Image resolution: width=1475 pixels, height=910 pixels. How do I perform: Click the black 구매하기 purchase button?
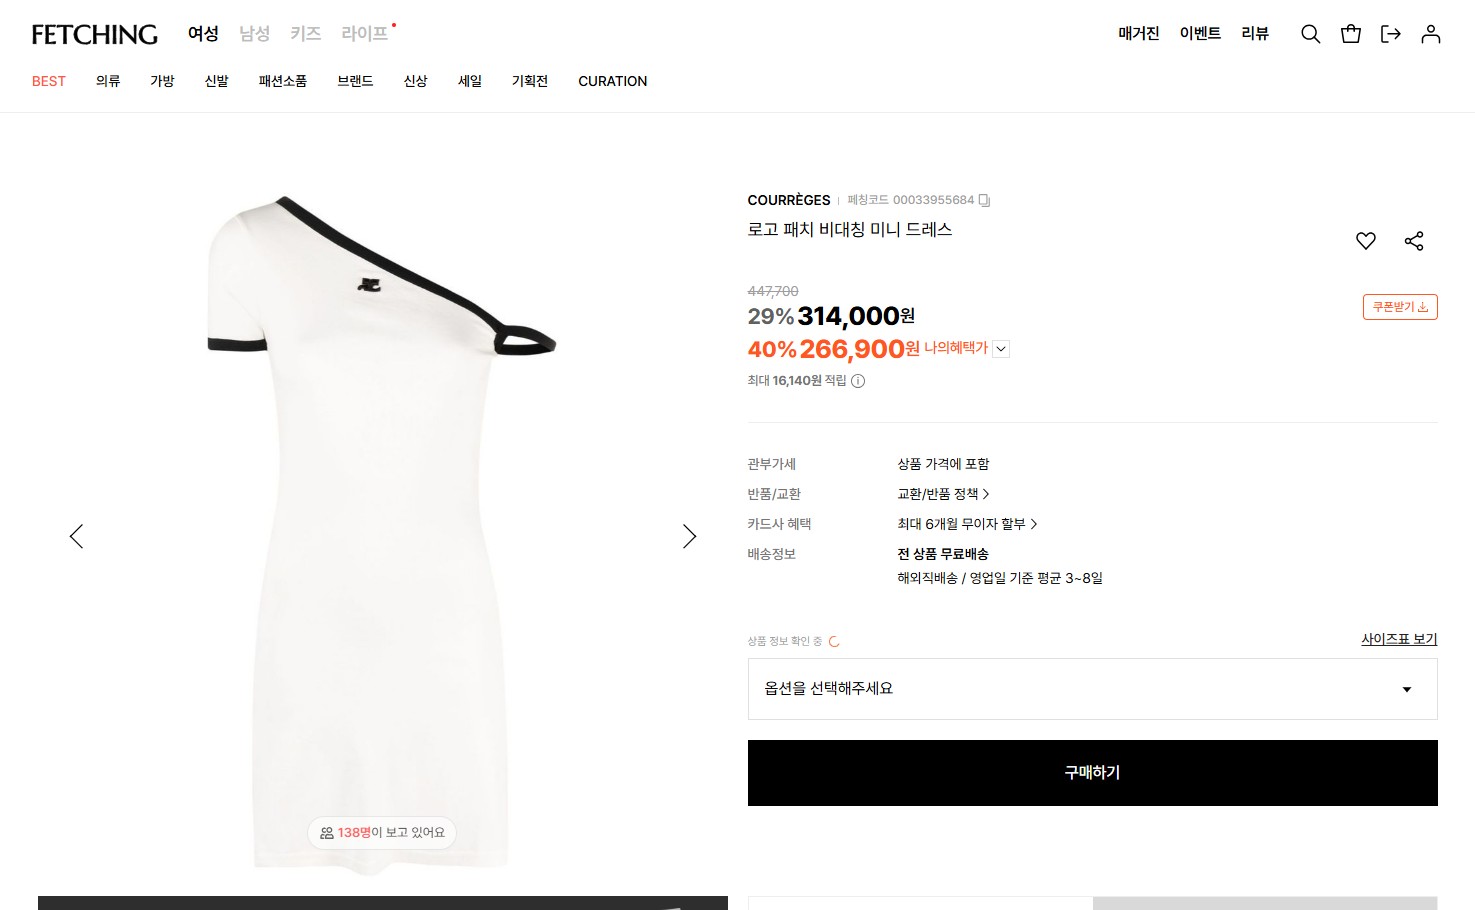click(1092, 773)
